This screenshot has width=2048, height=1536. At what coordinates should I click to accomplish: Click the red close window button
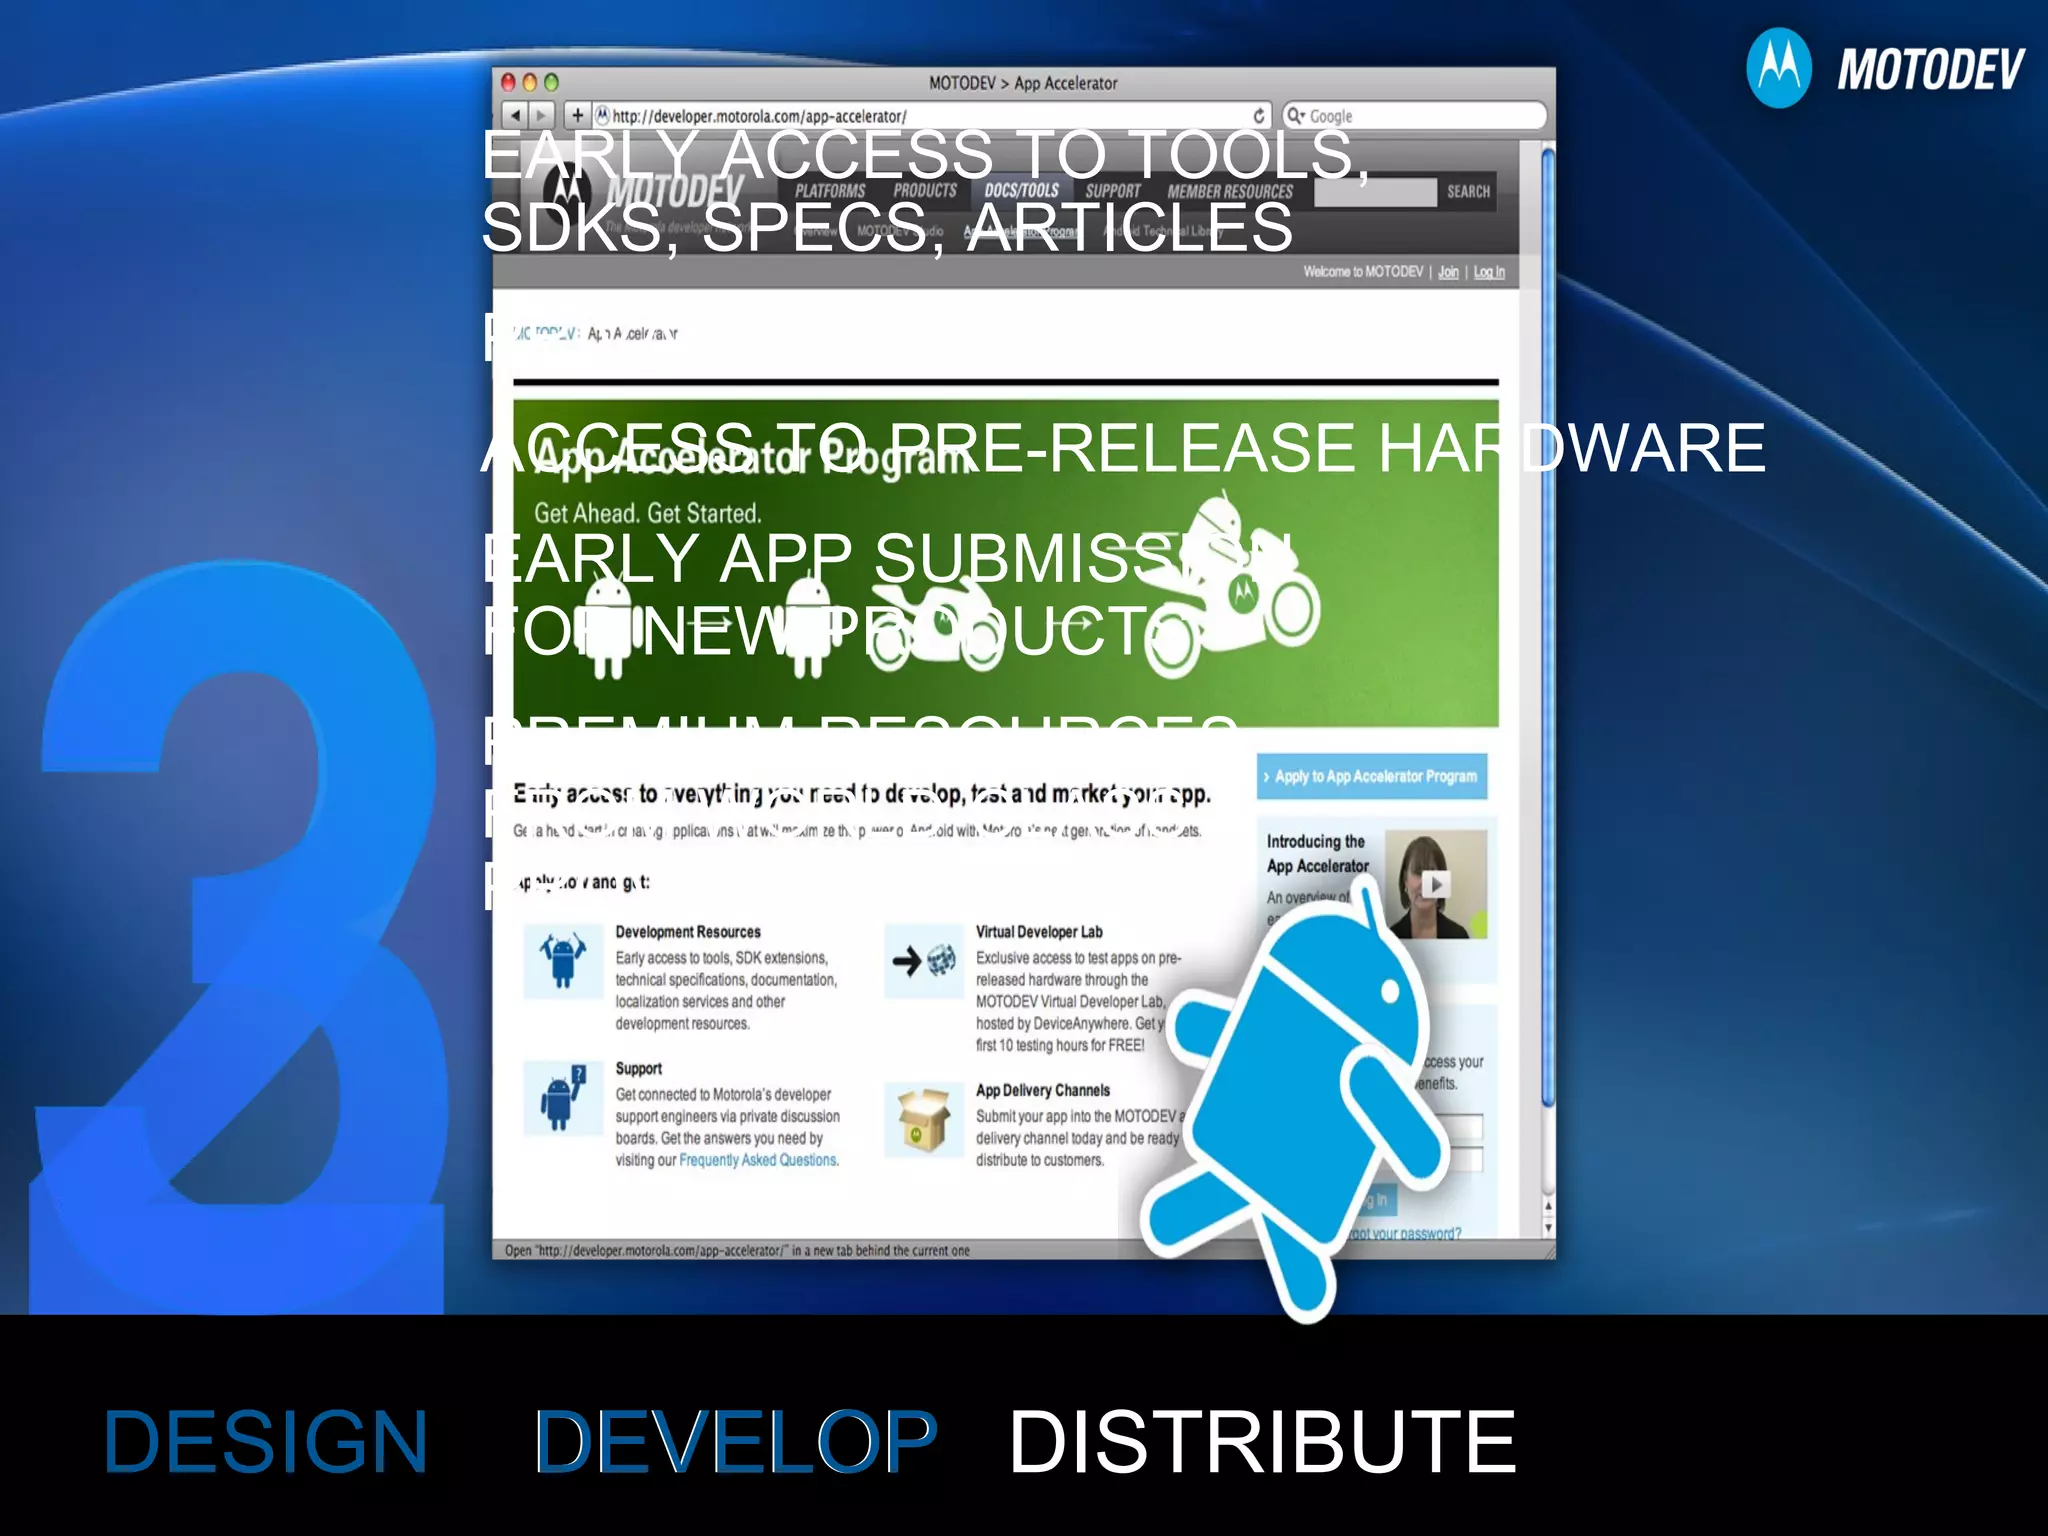tap(508, 83)
